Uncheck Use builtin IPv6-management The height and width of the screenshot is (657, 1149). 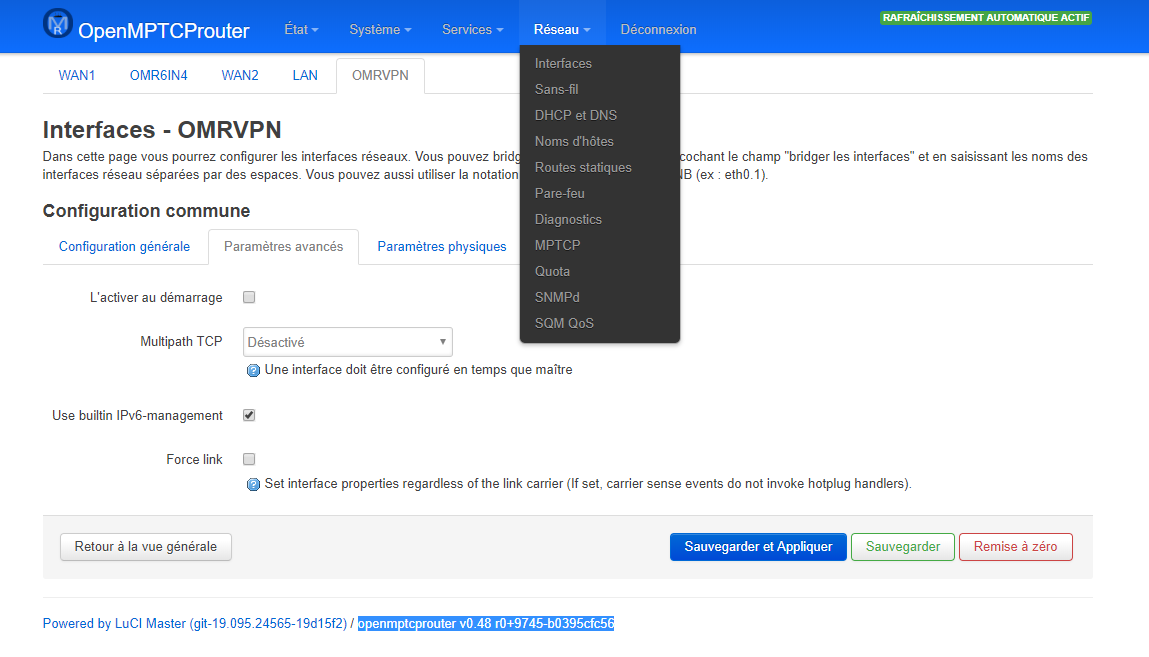[248, 415]
